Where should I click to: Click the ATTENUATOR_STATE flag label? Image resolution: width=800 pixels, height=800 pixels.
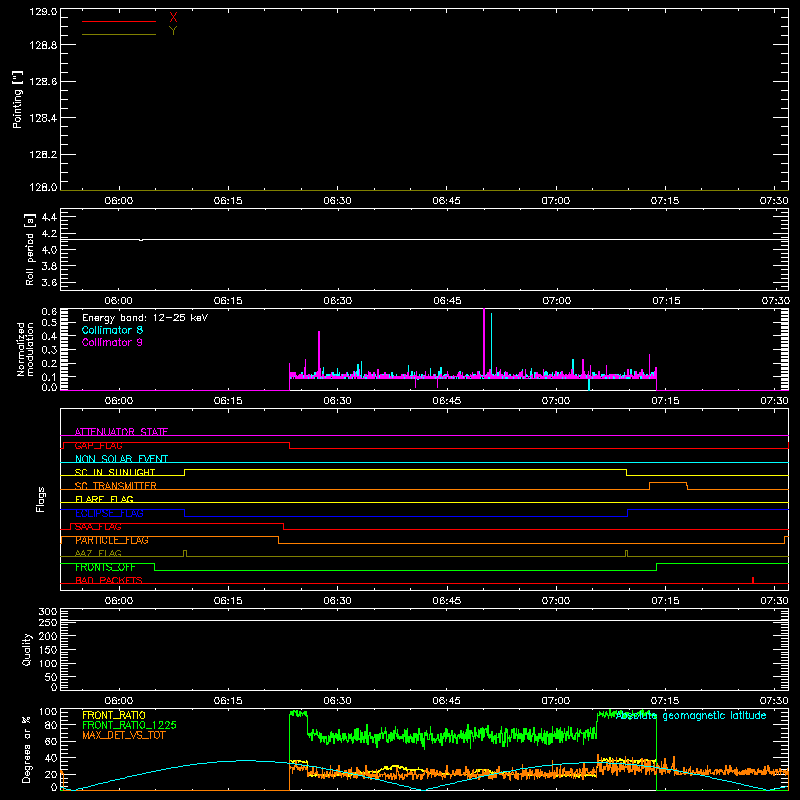121,432
